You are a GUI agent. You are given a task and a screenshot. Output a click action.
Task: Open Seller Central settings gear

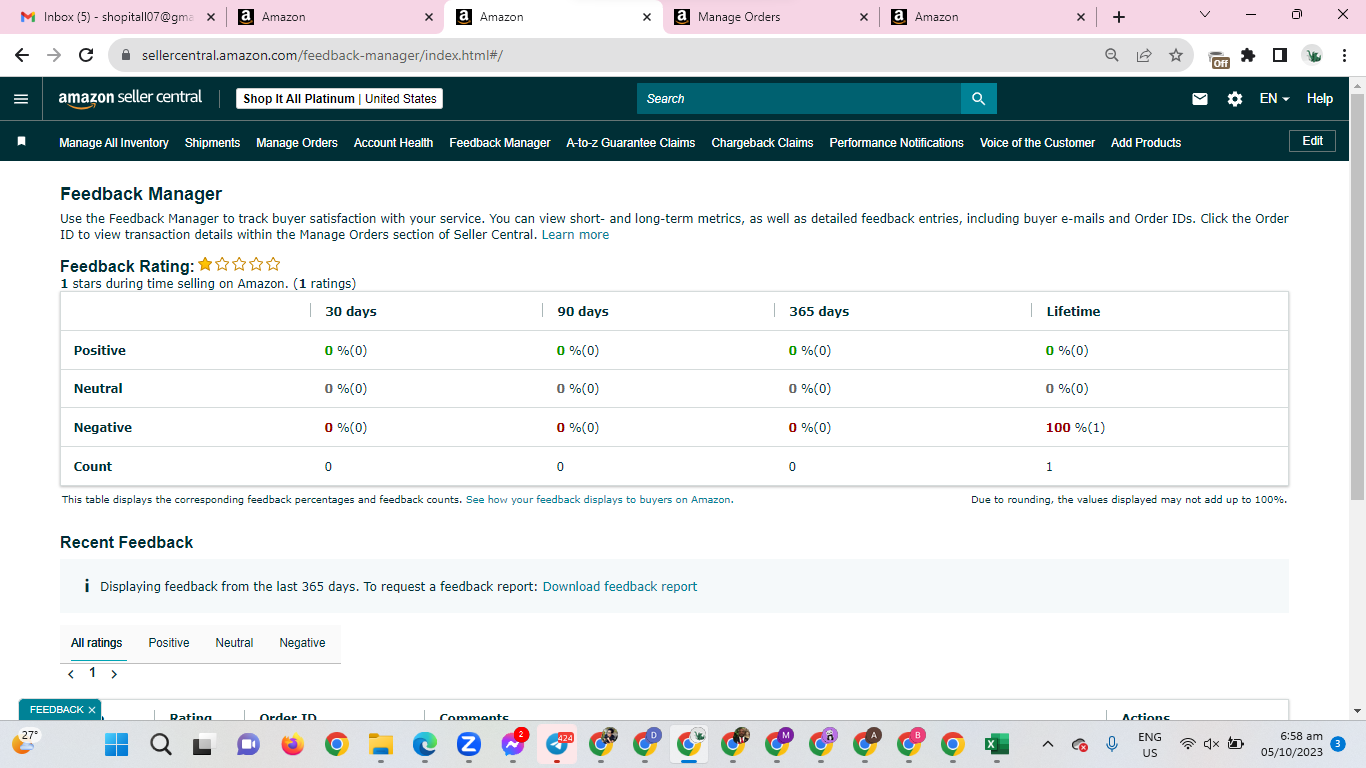tap(1235, 99)
